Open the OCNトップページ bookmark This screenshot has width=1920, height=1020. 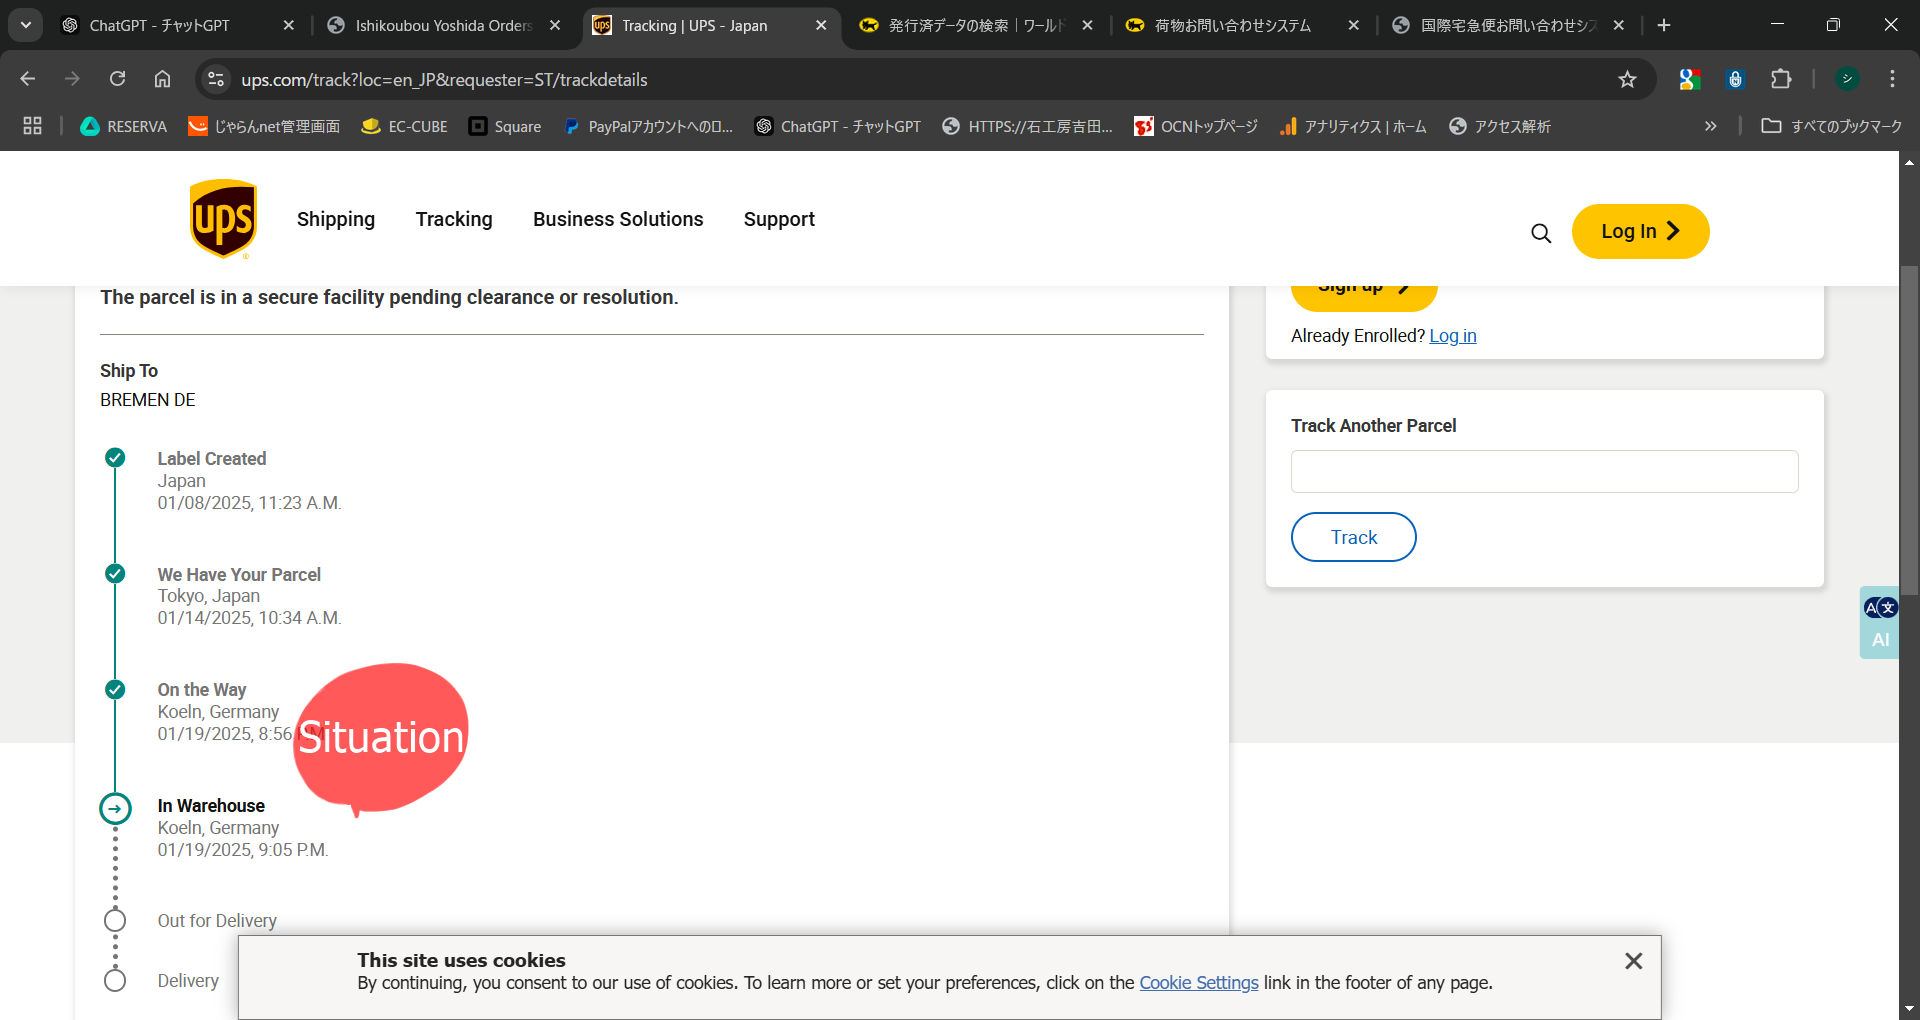click(x=1196, y=126)
